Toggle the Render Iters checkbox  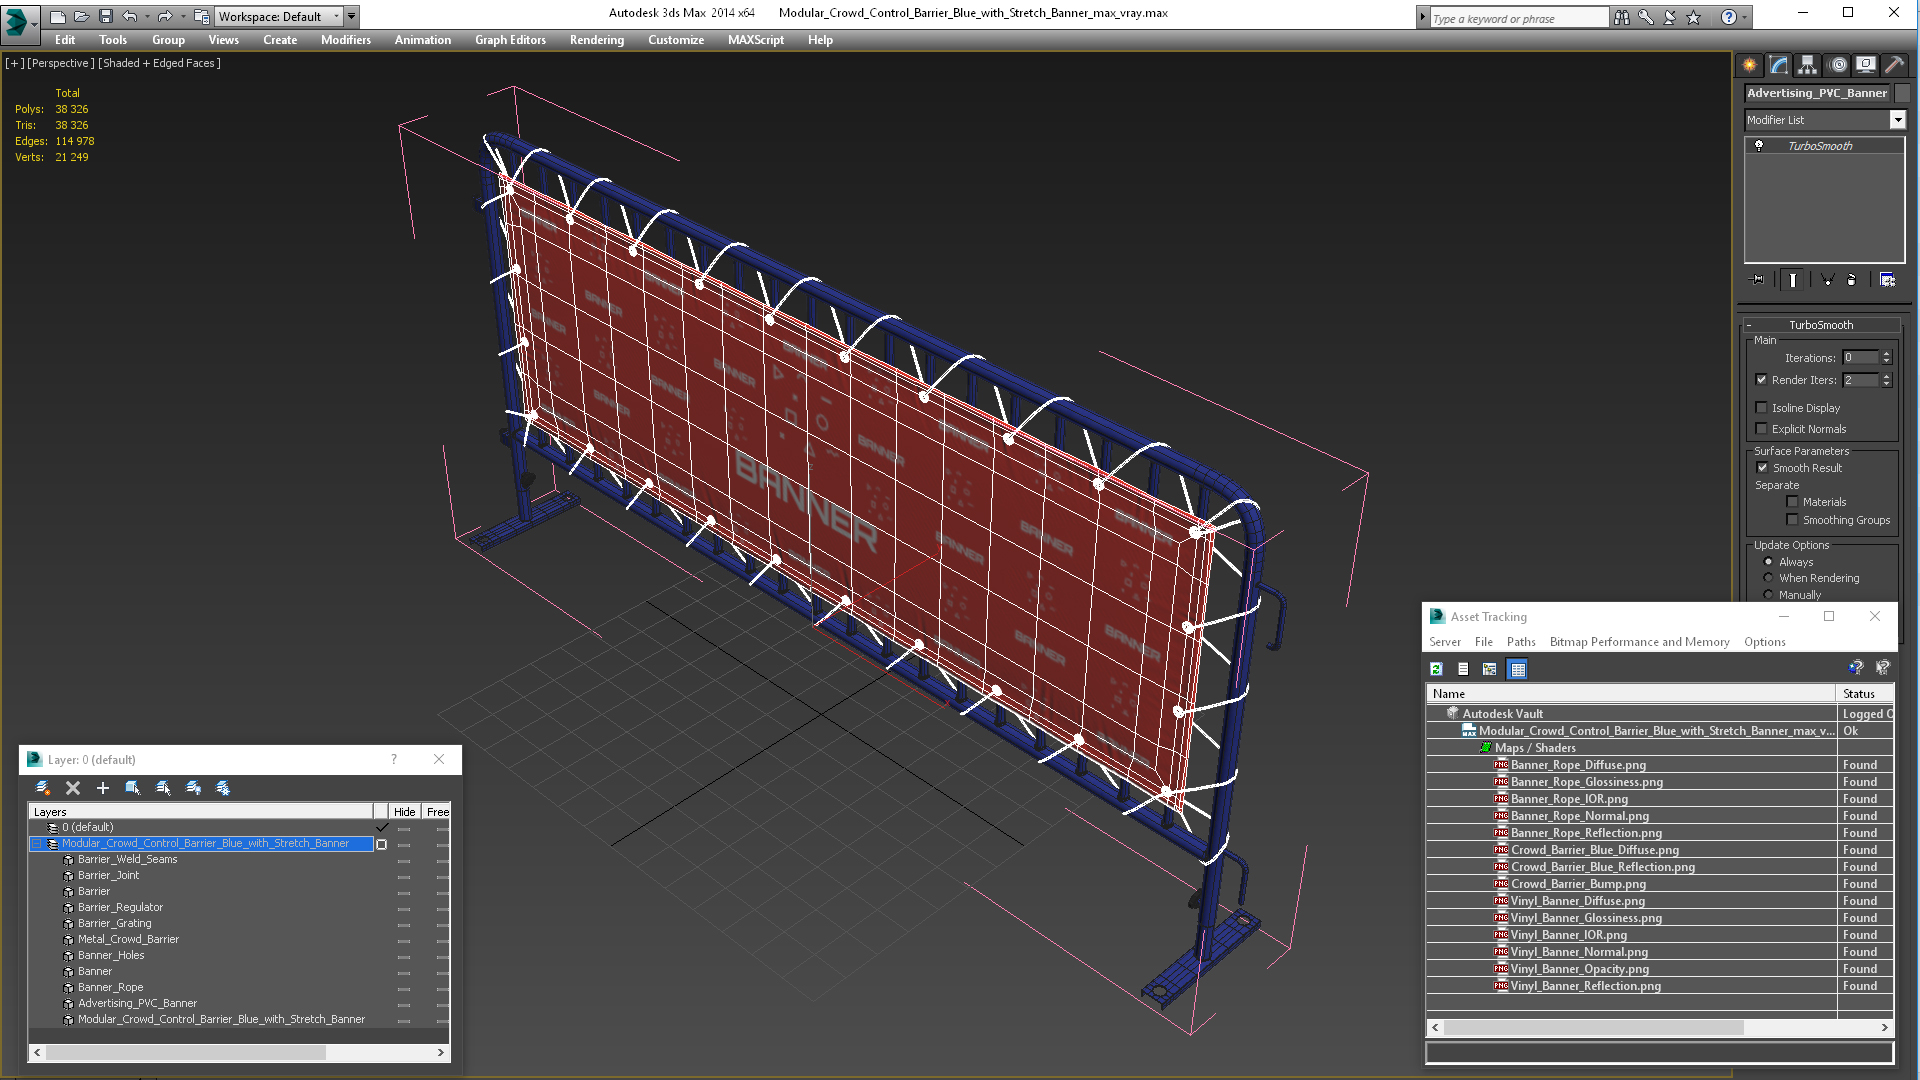pos(1761,380)
